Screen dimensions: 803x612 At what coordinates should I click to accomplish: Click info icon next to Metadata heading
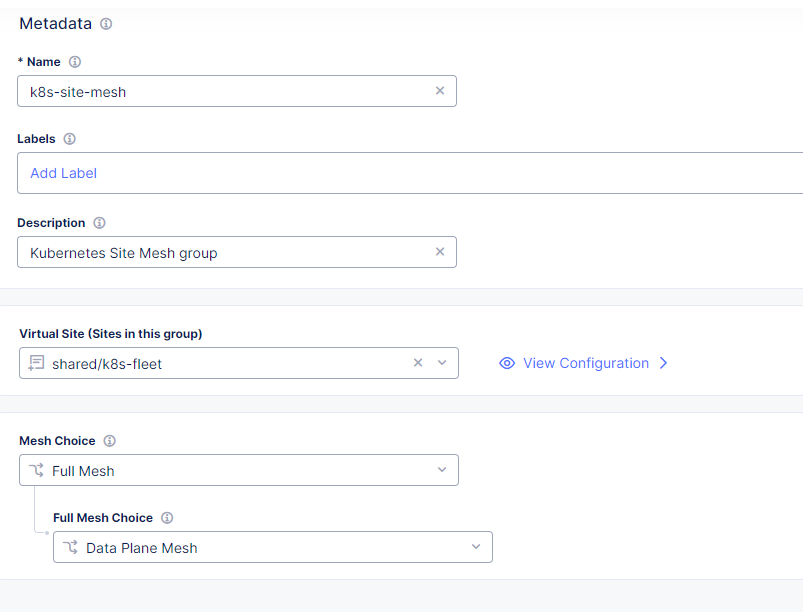point(106,23)
